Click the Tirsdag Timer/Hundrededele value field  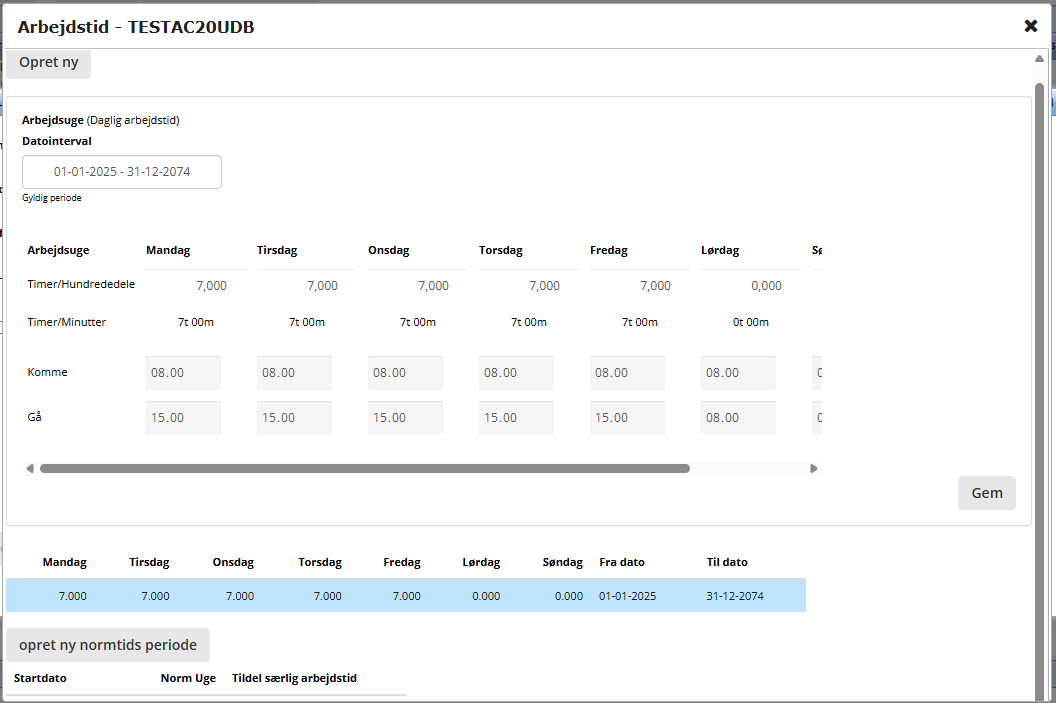coord(296,286)
